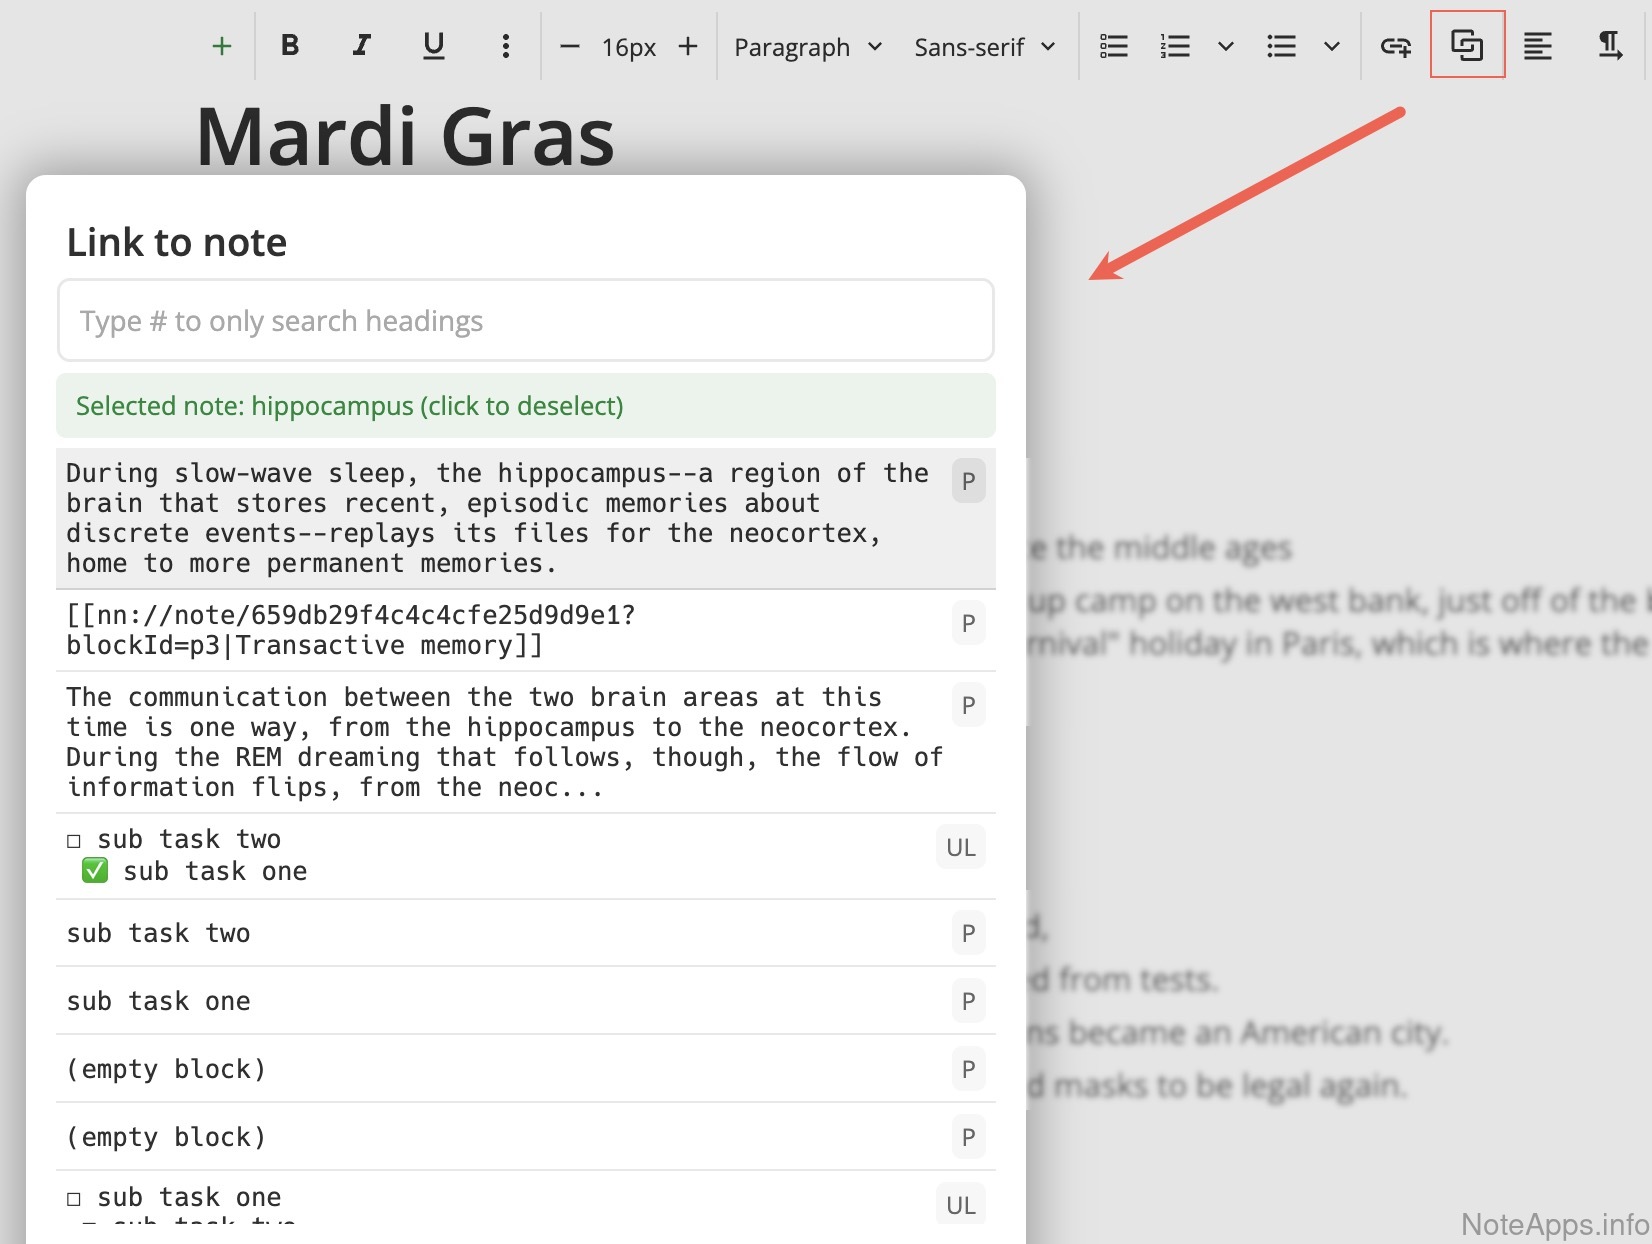
Task: Click the green plus insert icon
Action: click(222, 46)
